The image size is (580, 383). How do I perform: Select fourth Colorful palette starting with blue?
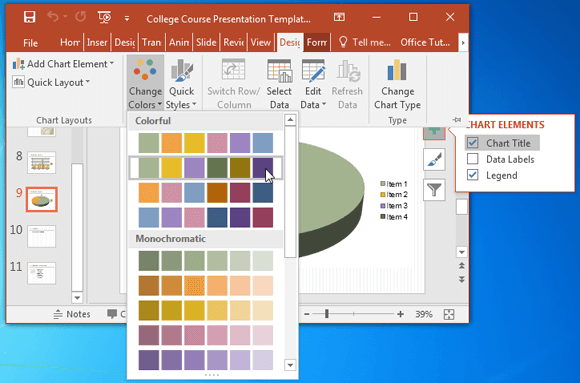tap(206, 218)
